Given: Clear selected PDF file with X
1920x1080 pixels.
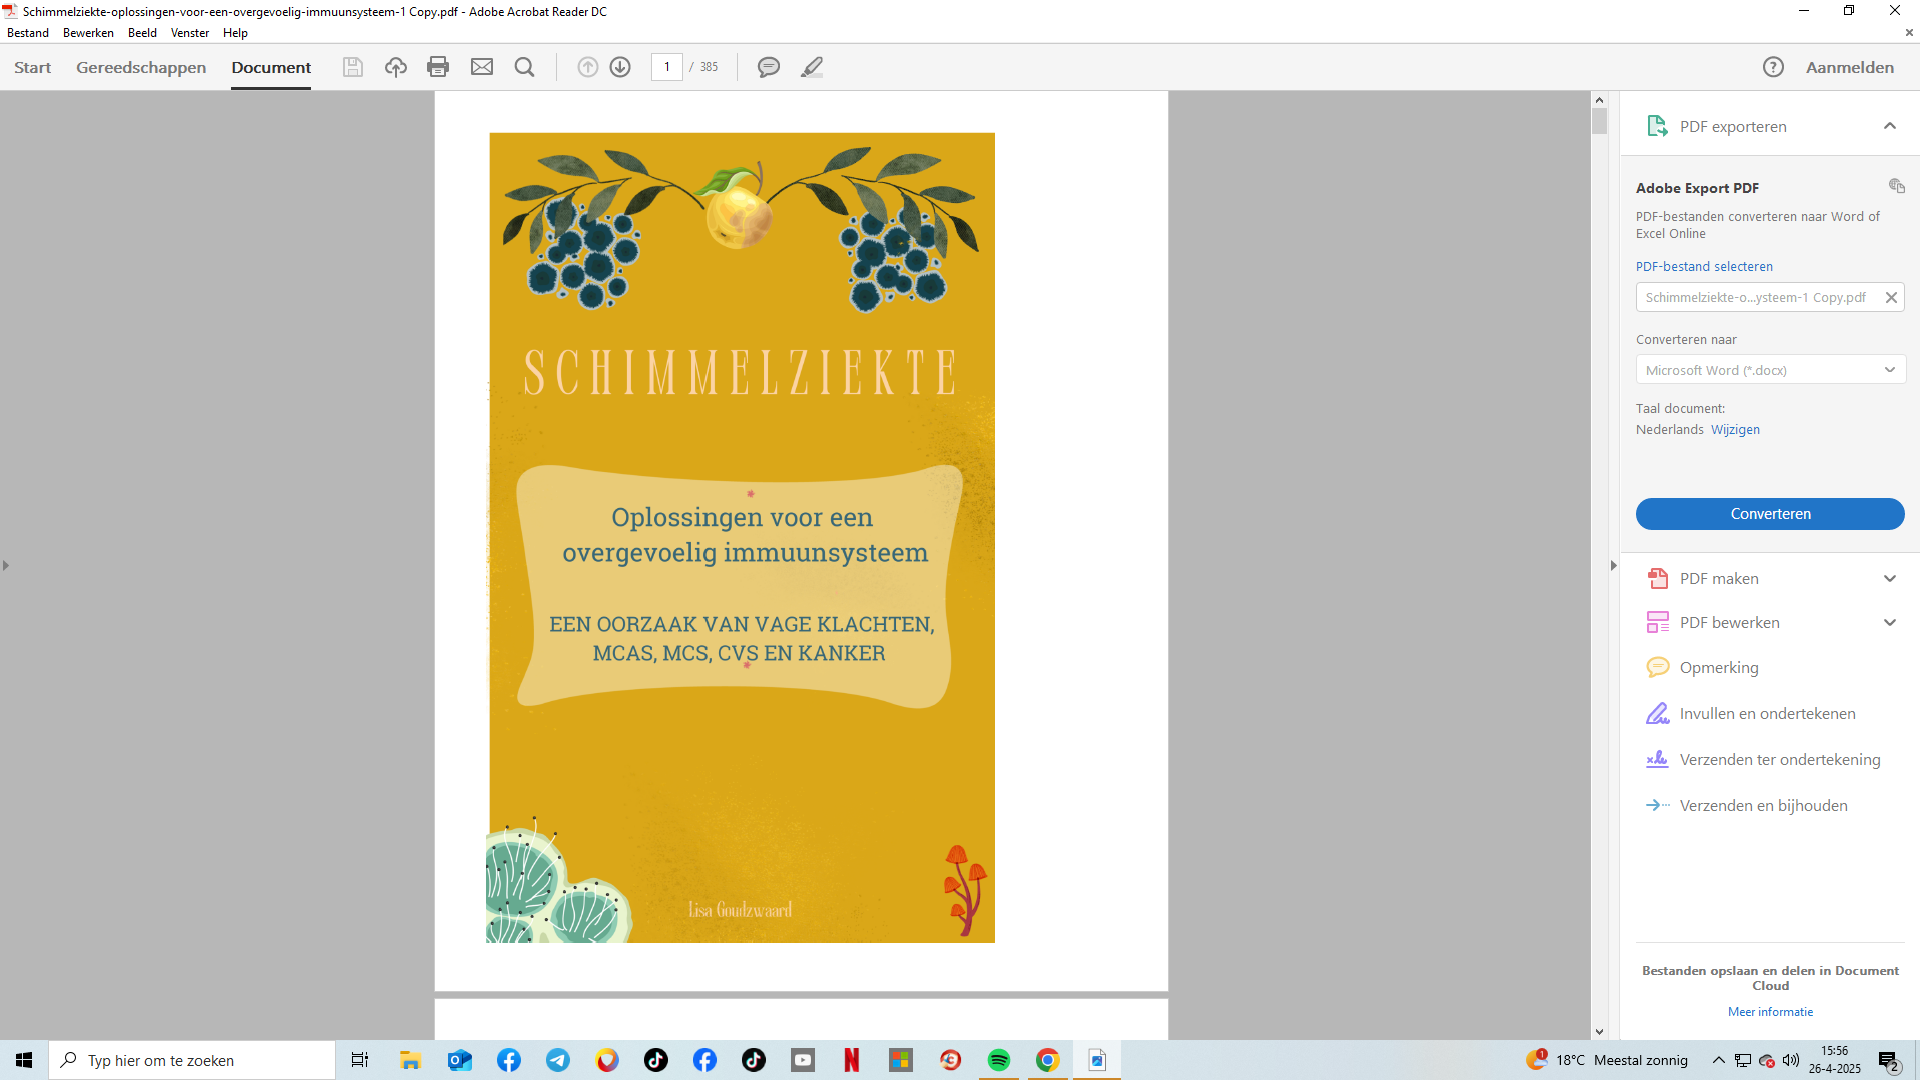Looking at the screenshot, I should (1891, 297).
